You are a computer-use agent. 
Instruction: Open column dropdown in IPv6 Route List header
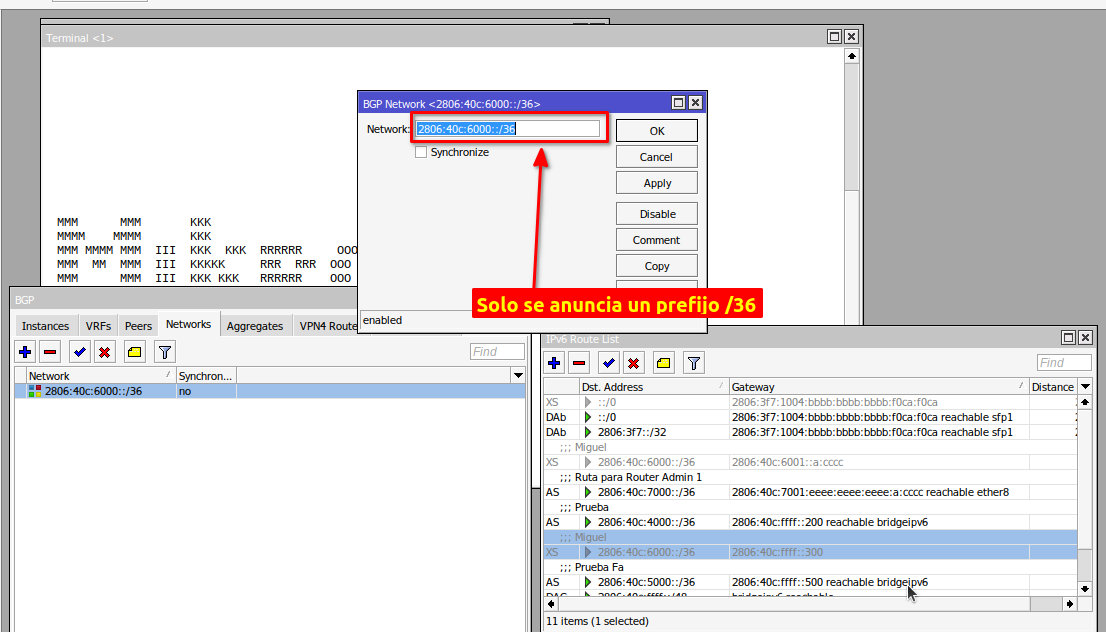(x=1085, y=387)
